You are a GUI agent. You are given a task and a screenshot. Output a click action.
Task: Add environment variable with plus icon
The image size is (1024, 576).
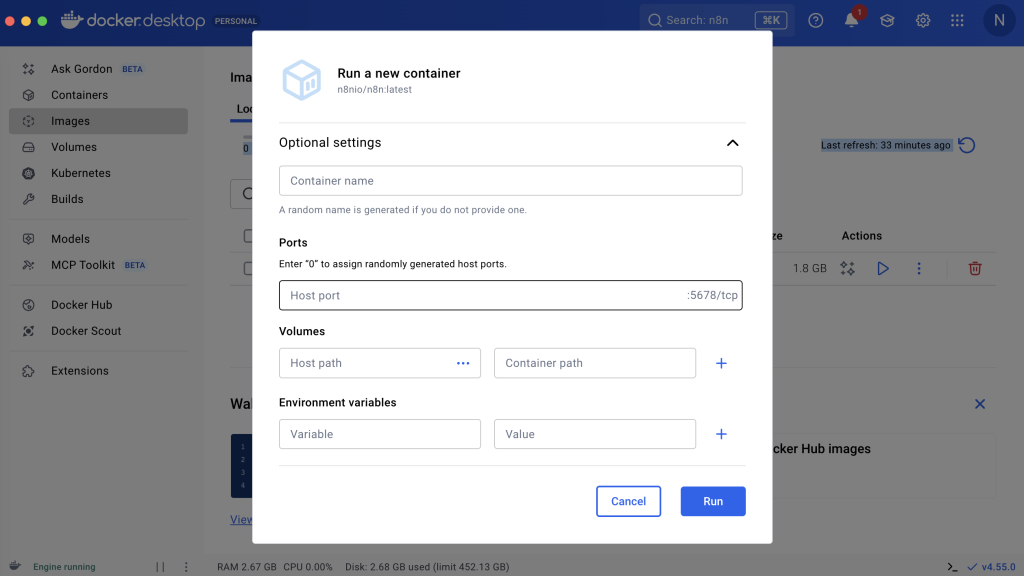tap(721, 434)
